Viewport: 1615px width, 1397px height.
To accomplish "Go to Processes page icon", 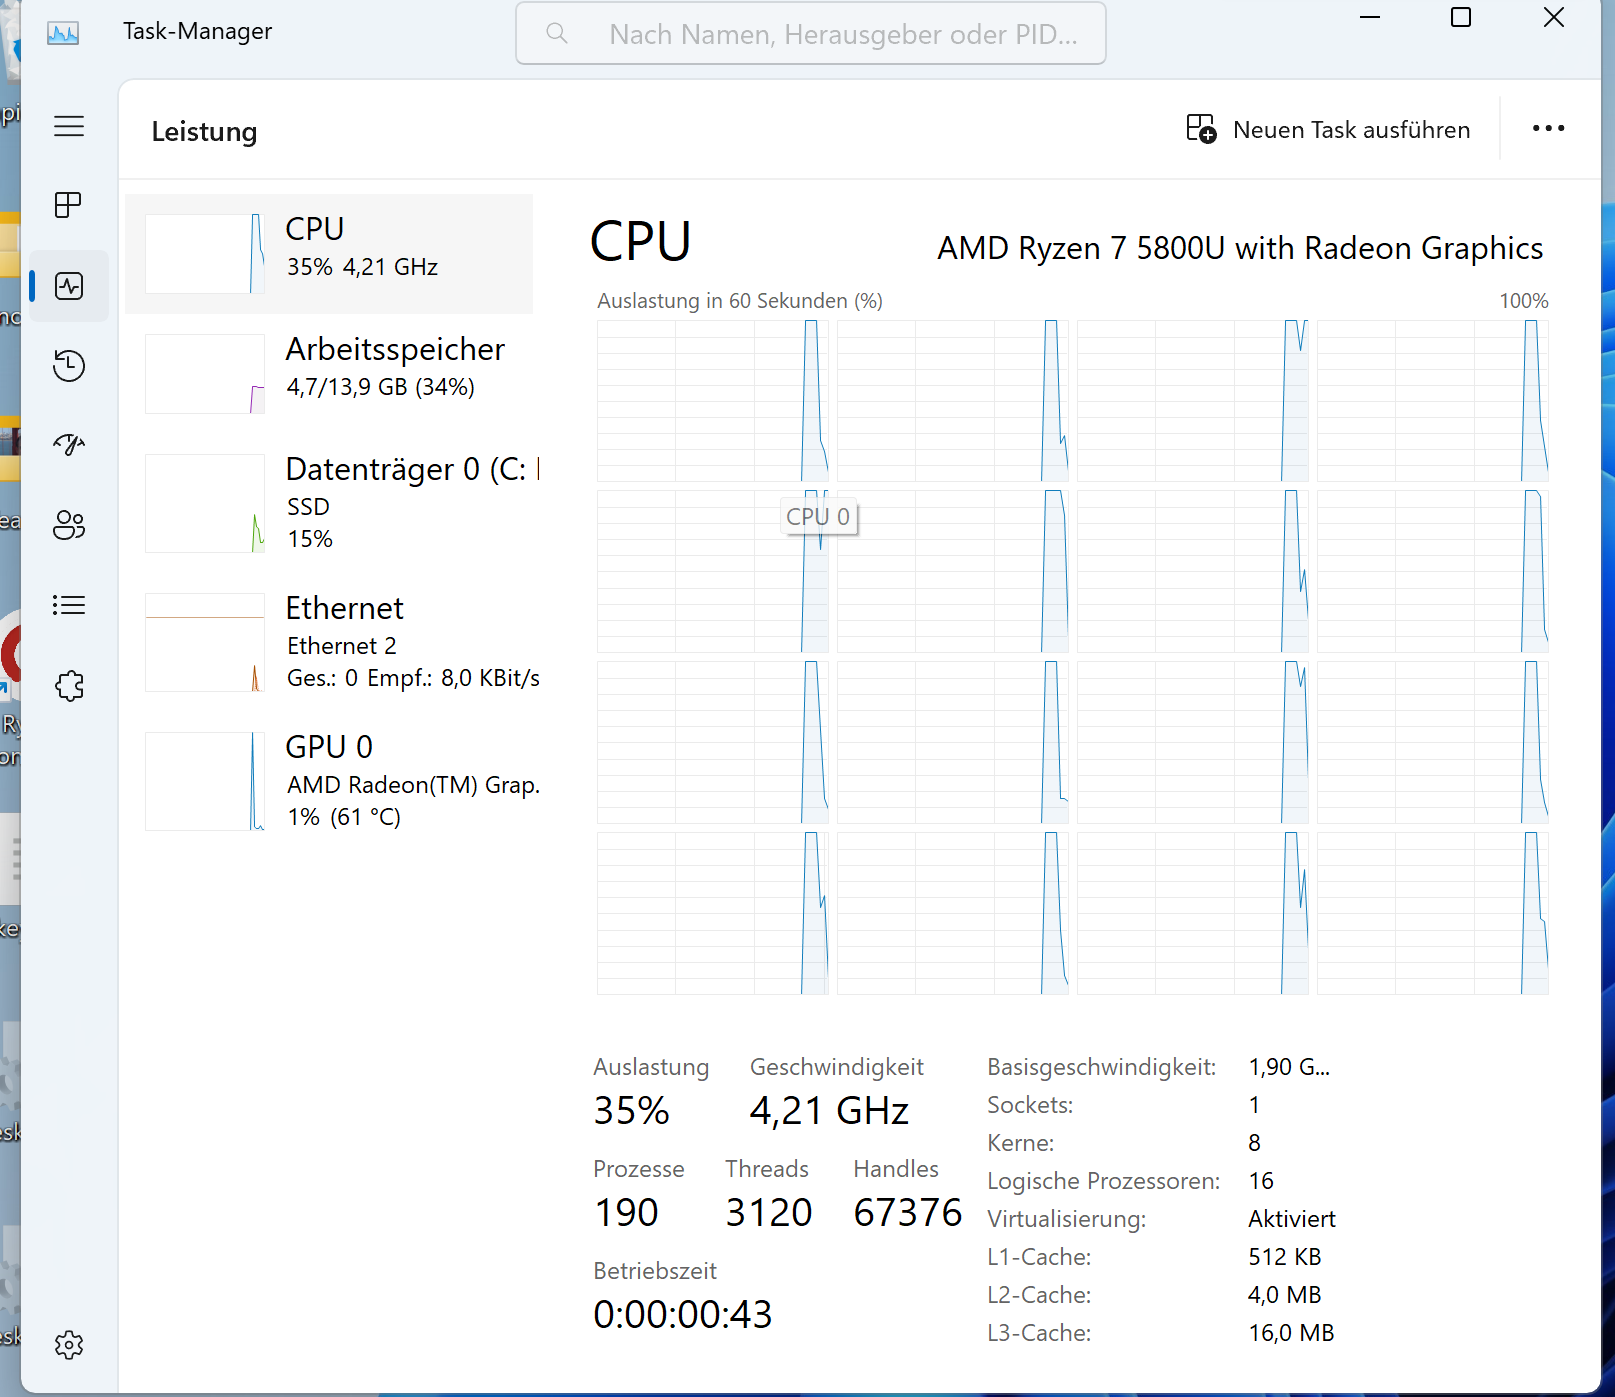I will 69,205.
